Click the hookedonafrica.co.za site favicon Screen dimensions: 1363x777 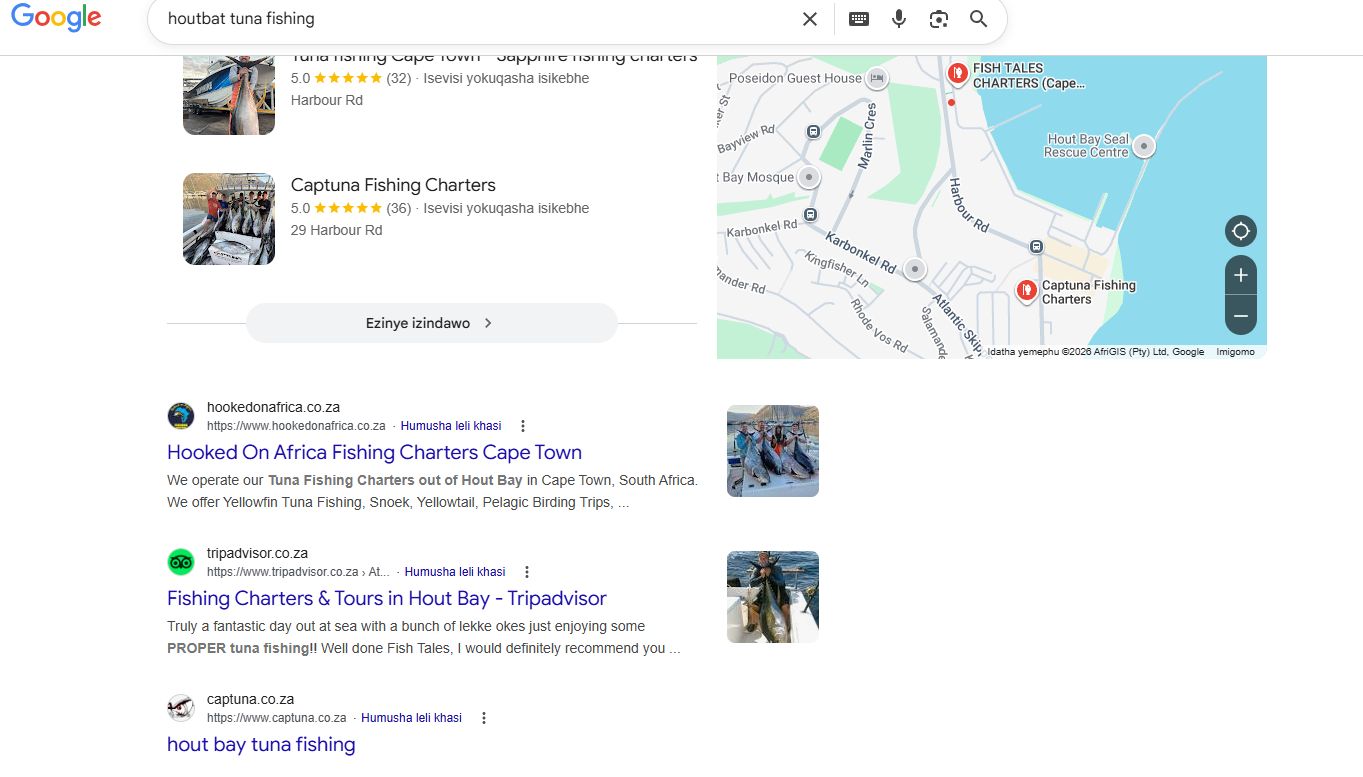click(x=181, y=416)
